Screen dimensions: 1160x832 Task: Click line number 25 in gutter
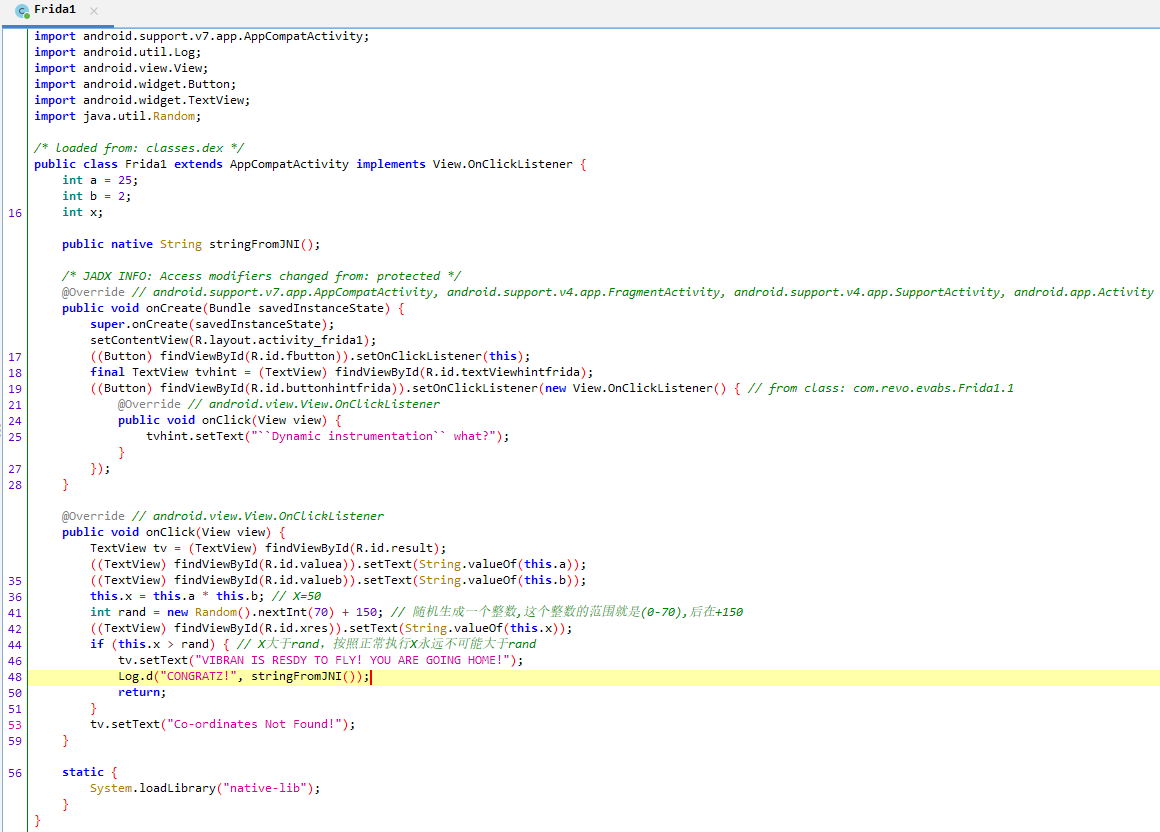15,437
